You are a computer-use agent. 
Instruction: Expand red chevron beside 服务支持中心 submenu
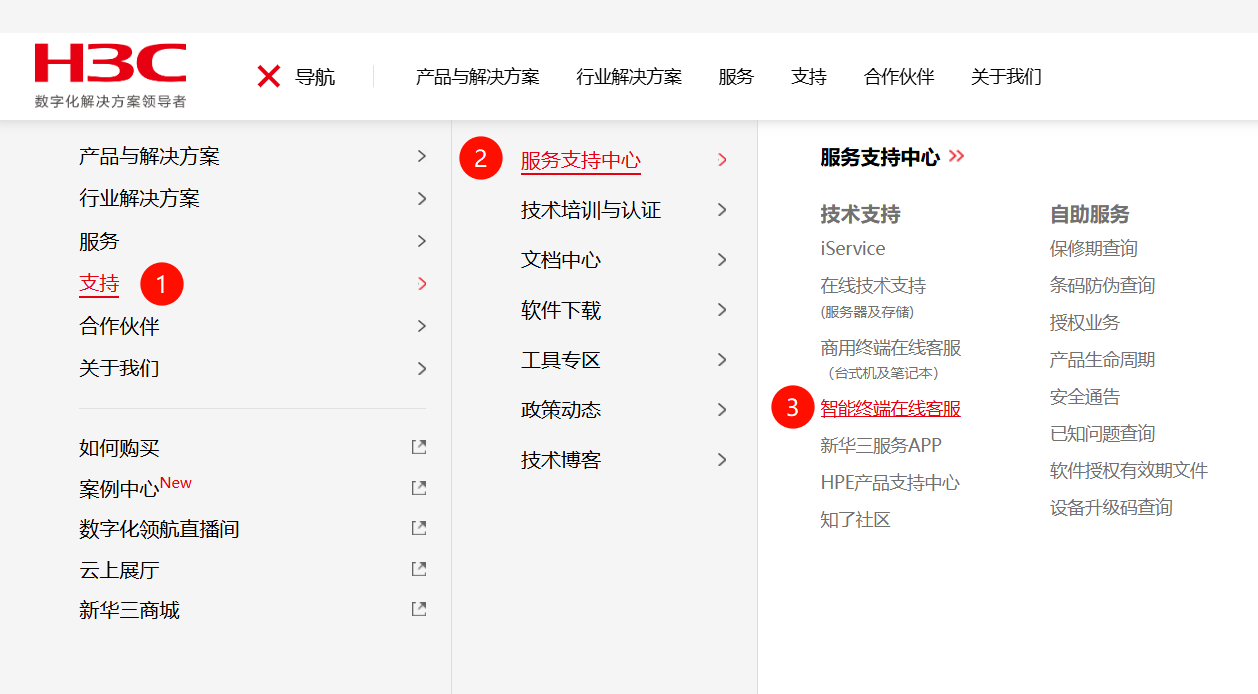722,160
